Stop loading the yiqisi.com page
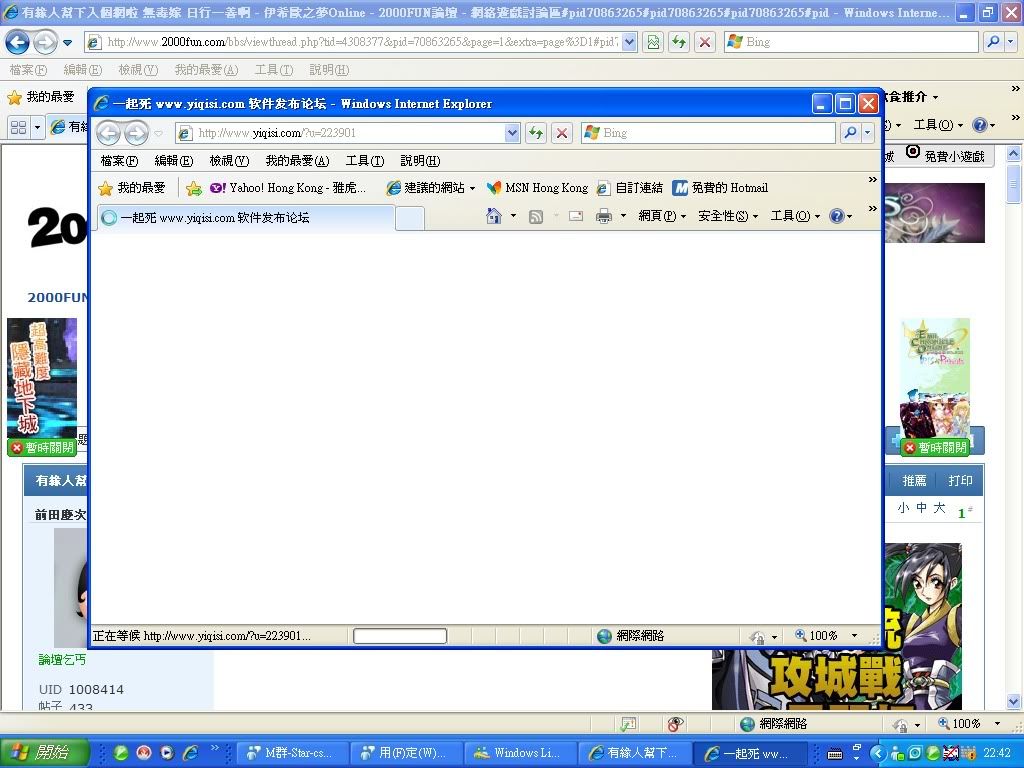This screenshot has width=1024, height=768. [x=562, y=133]
